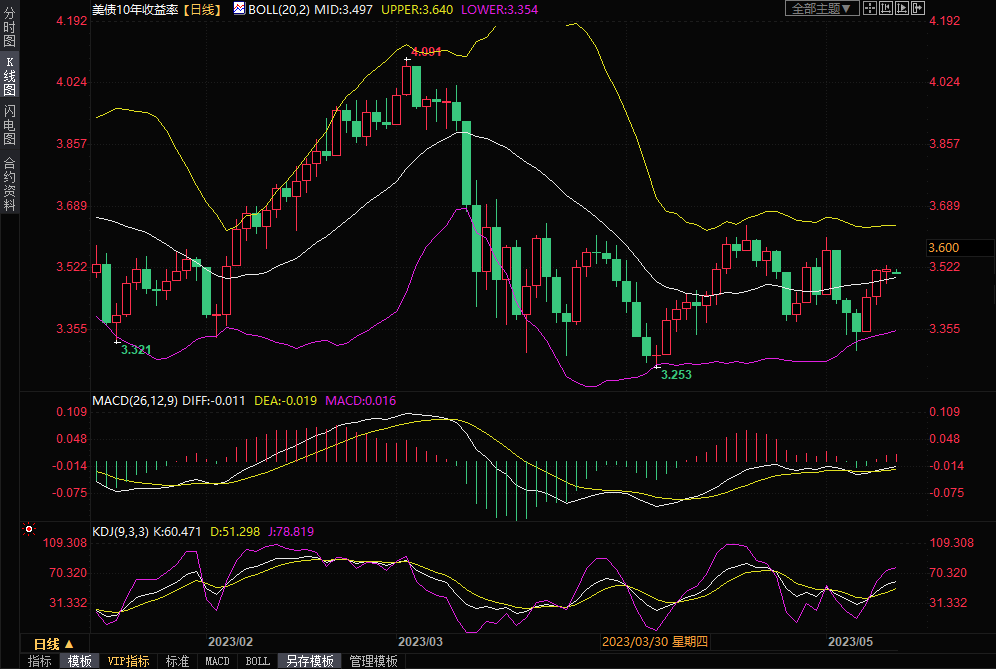Select the 模板 bottom tab
The height and width of the screenshot is (669, 996).
point(80,661)
